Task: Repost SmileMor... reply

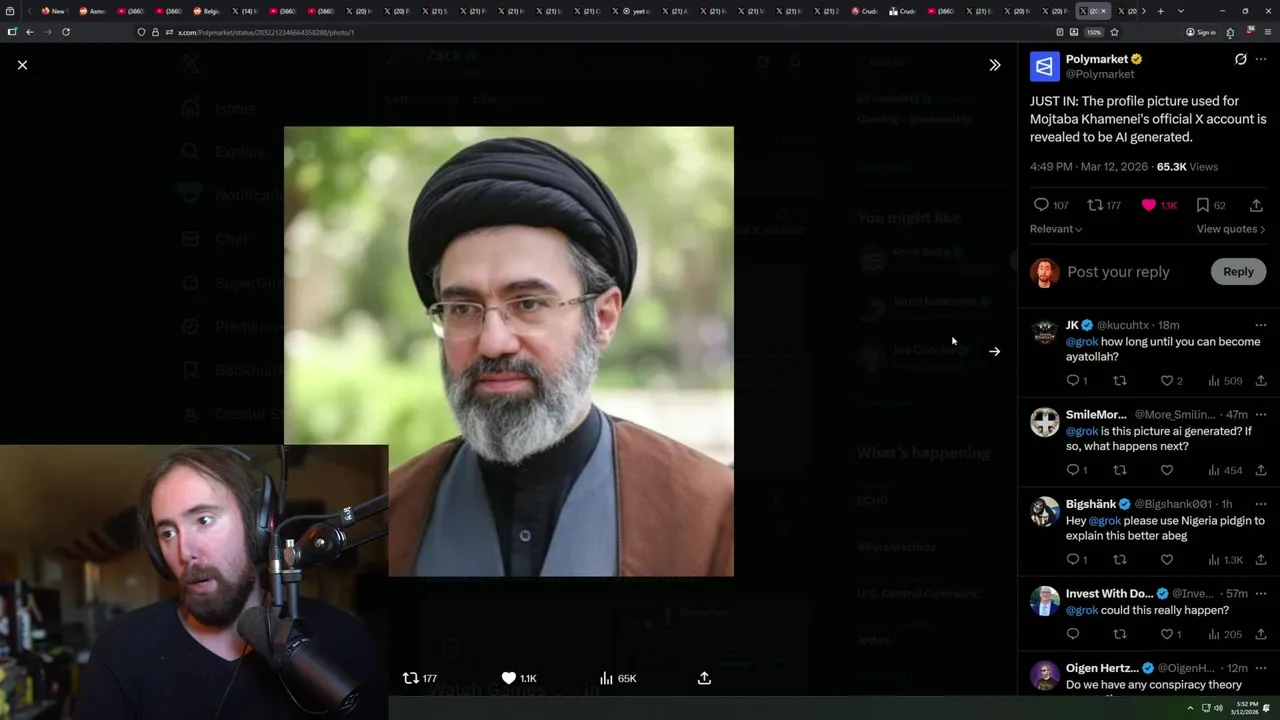Action: [x=1120, y=470]
